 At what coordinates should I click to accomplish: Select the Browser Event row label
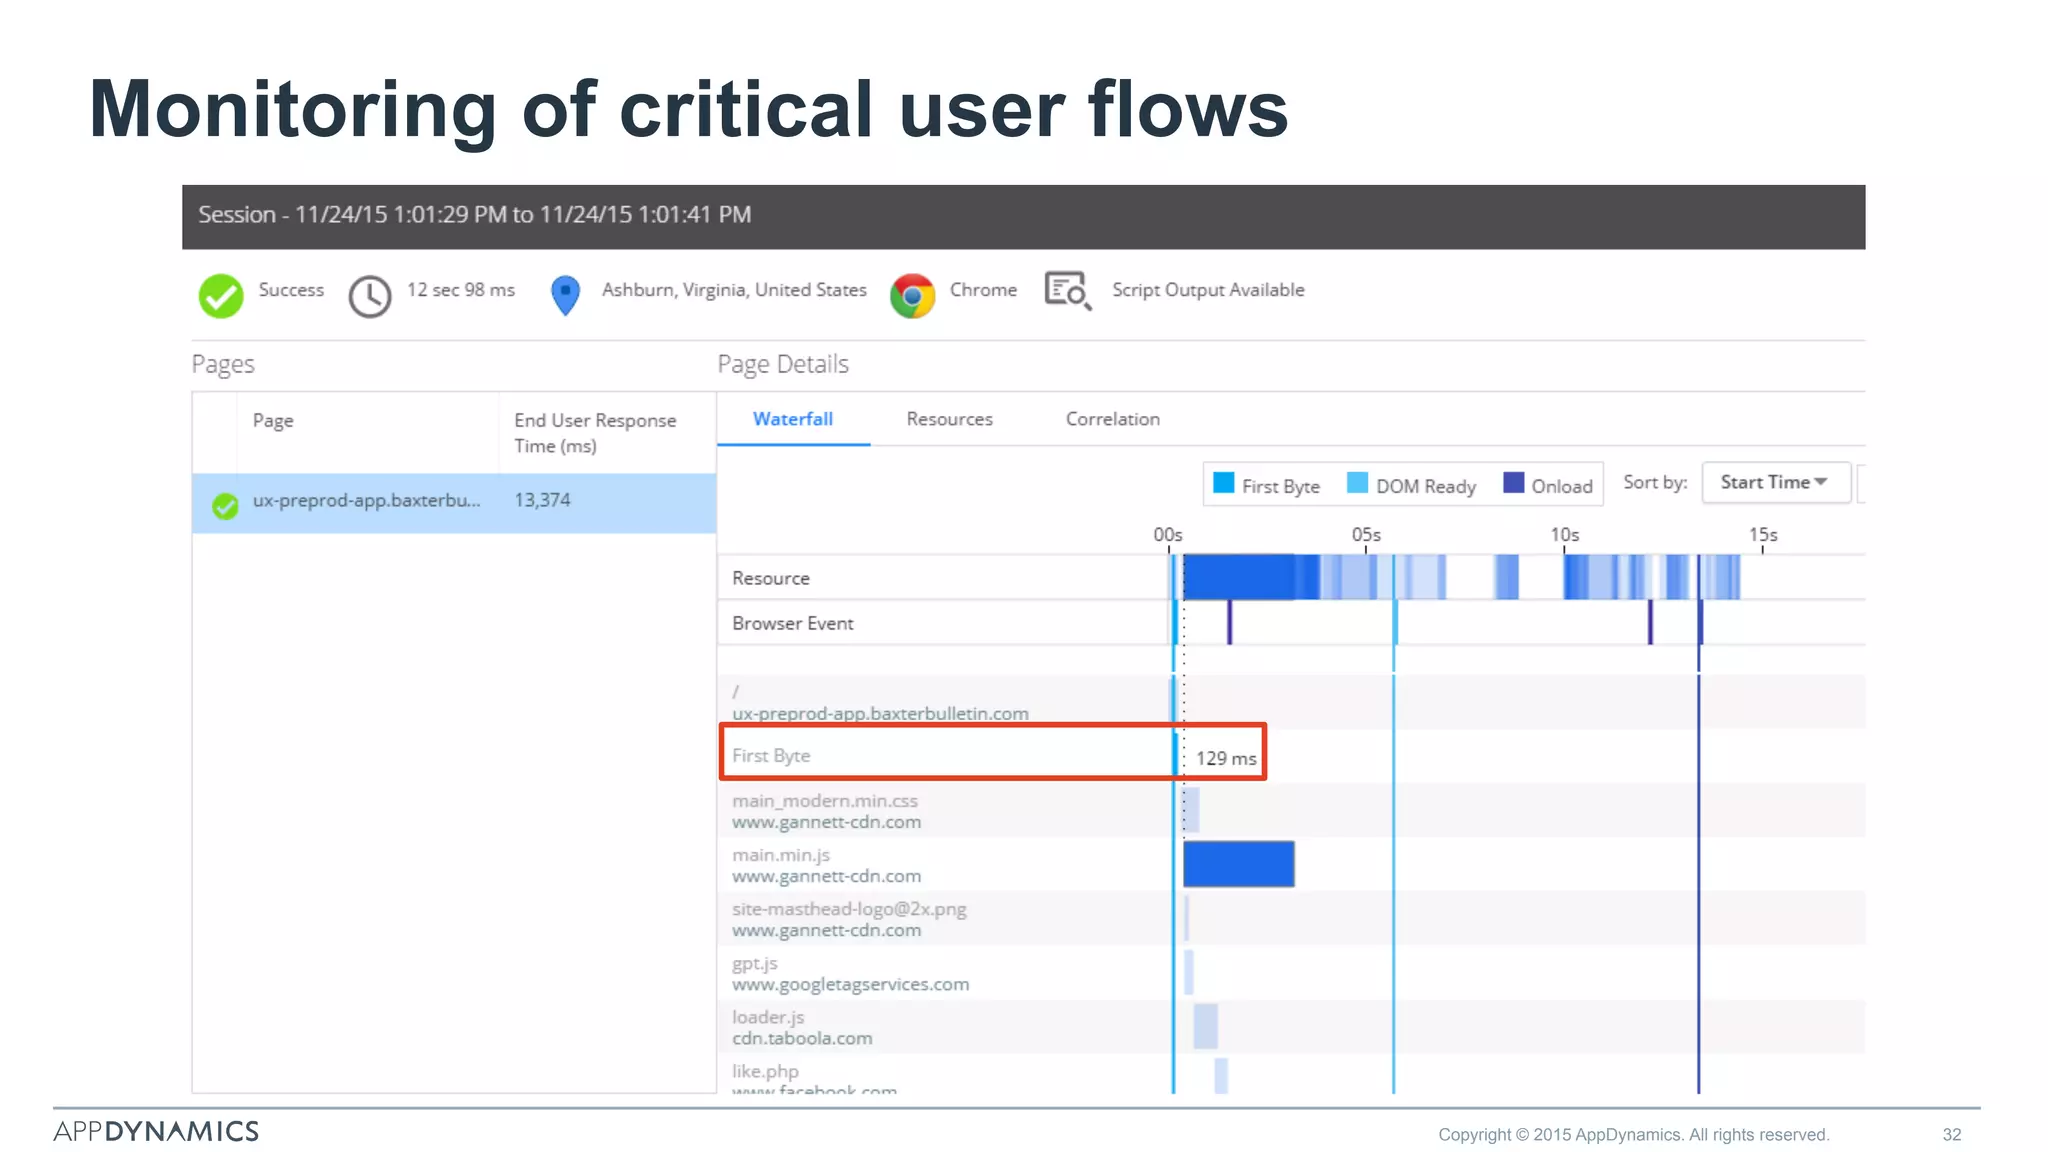pyautogui.click(x=793, y=623)
